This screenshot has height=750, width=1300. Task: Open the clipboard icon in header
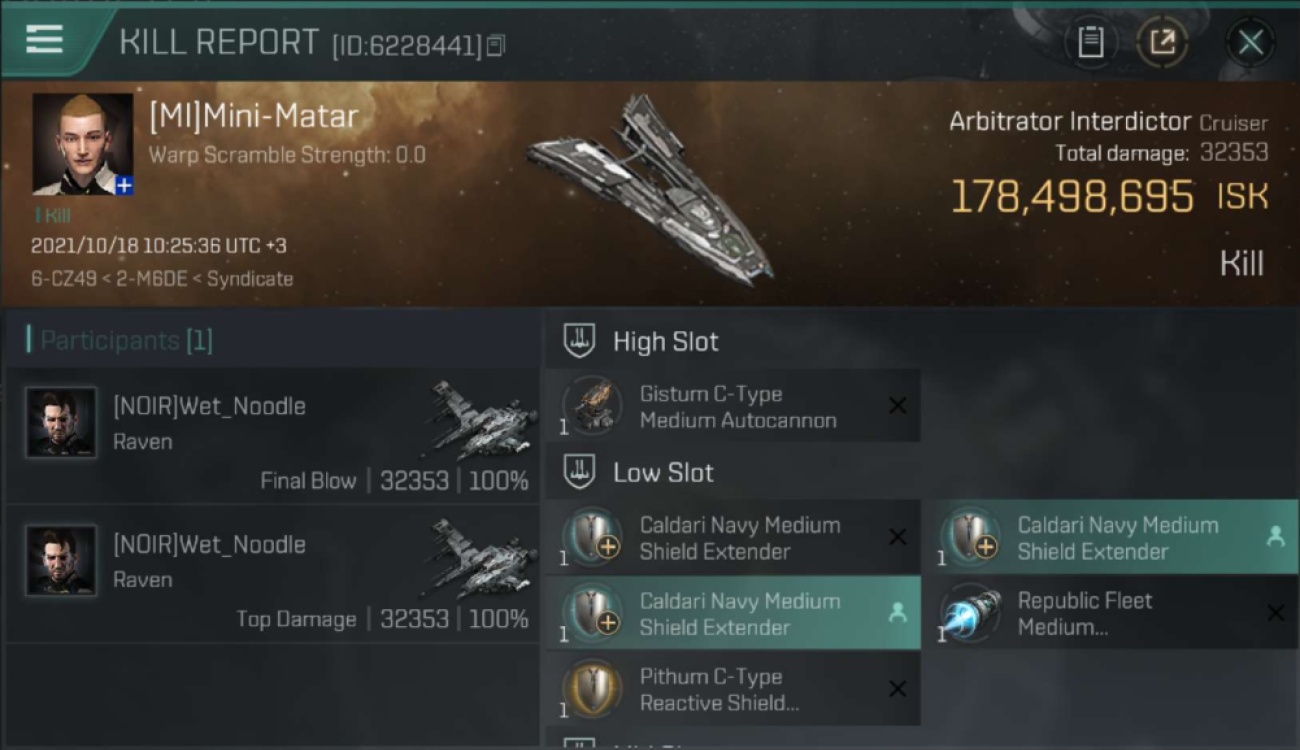coord(1090,42)
